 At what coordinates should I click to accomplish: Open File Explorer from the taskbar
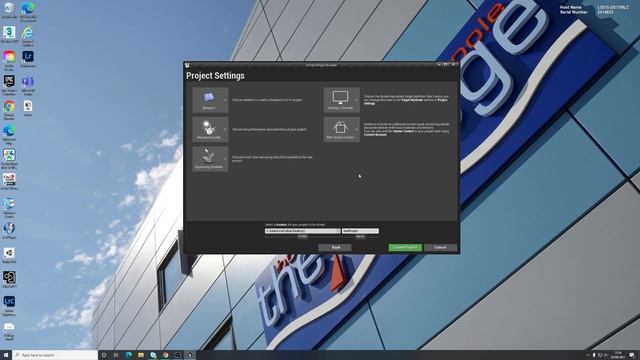[141, 355]
